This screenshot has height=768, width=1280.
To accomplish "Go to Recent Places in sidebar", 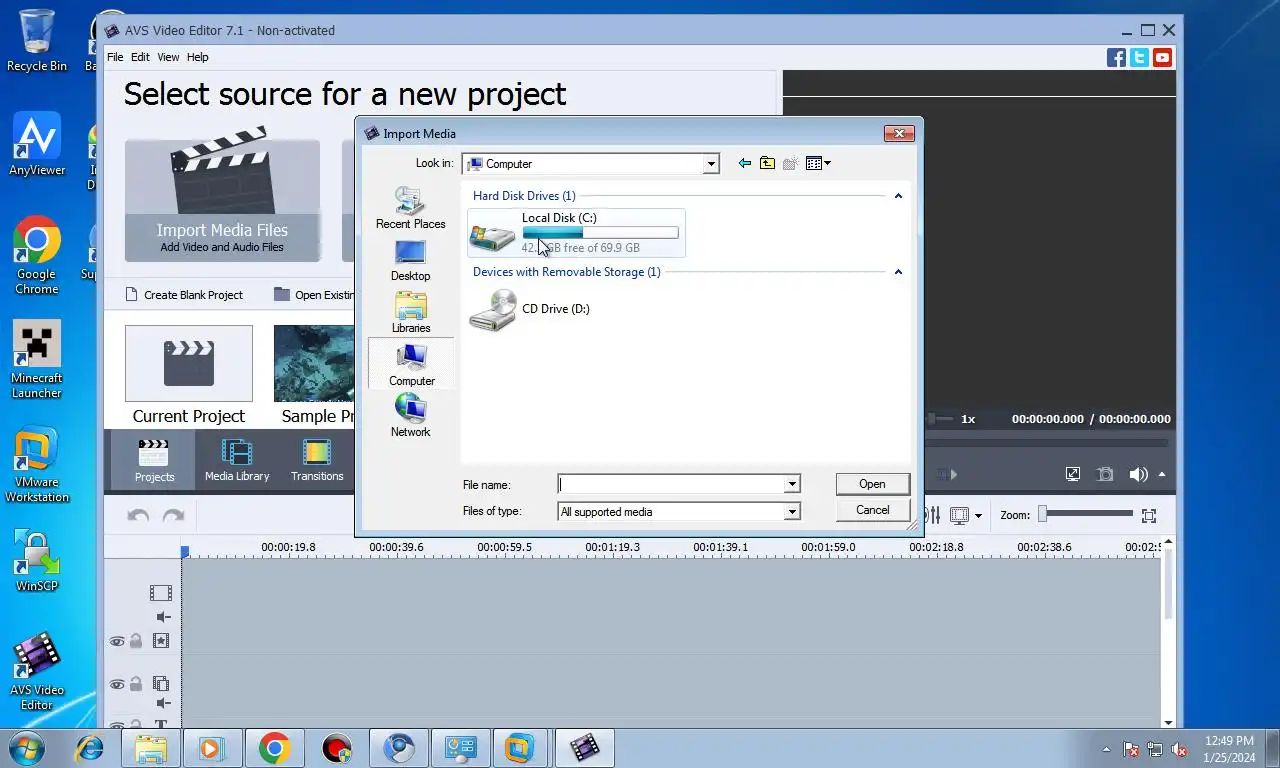I will point(410,208).
